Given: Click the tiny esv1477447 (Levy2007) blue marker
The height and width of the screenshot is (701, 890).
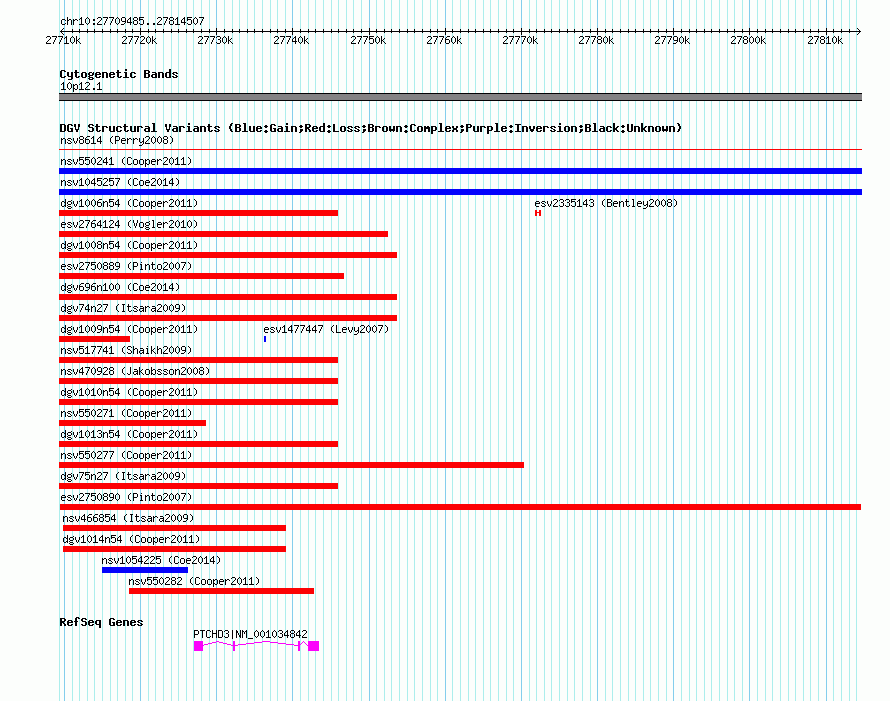Looking at the screenshot, I should (265, 339).
